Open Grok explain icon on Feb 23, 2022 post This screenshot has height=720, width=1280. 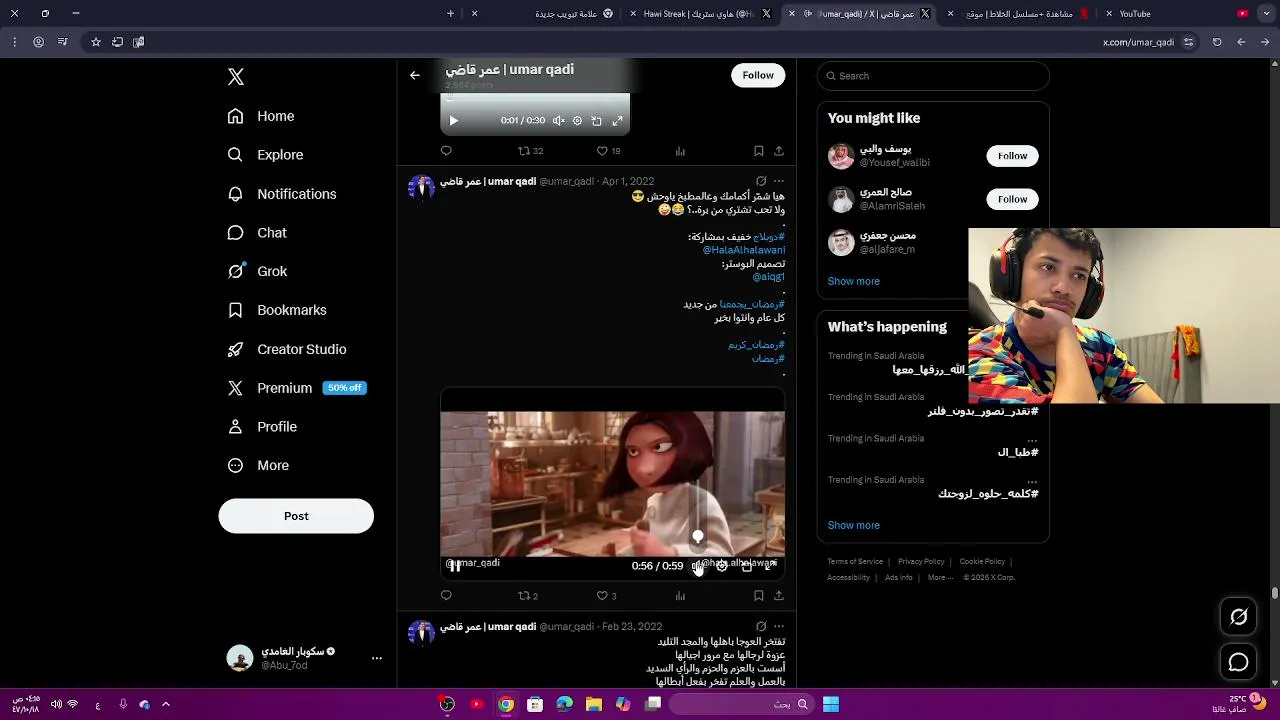tap(761, 627)
